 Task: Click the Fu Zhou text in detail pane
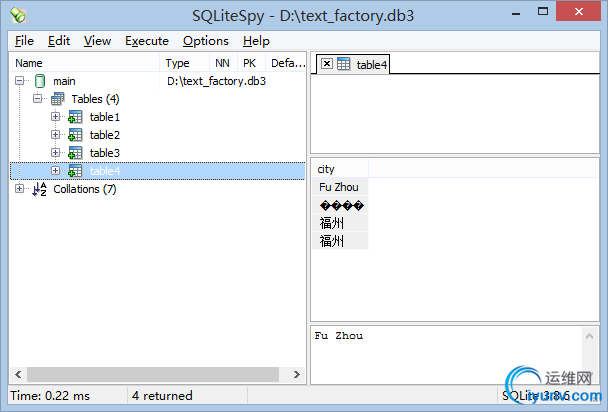(339, 336)
